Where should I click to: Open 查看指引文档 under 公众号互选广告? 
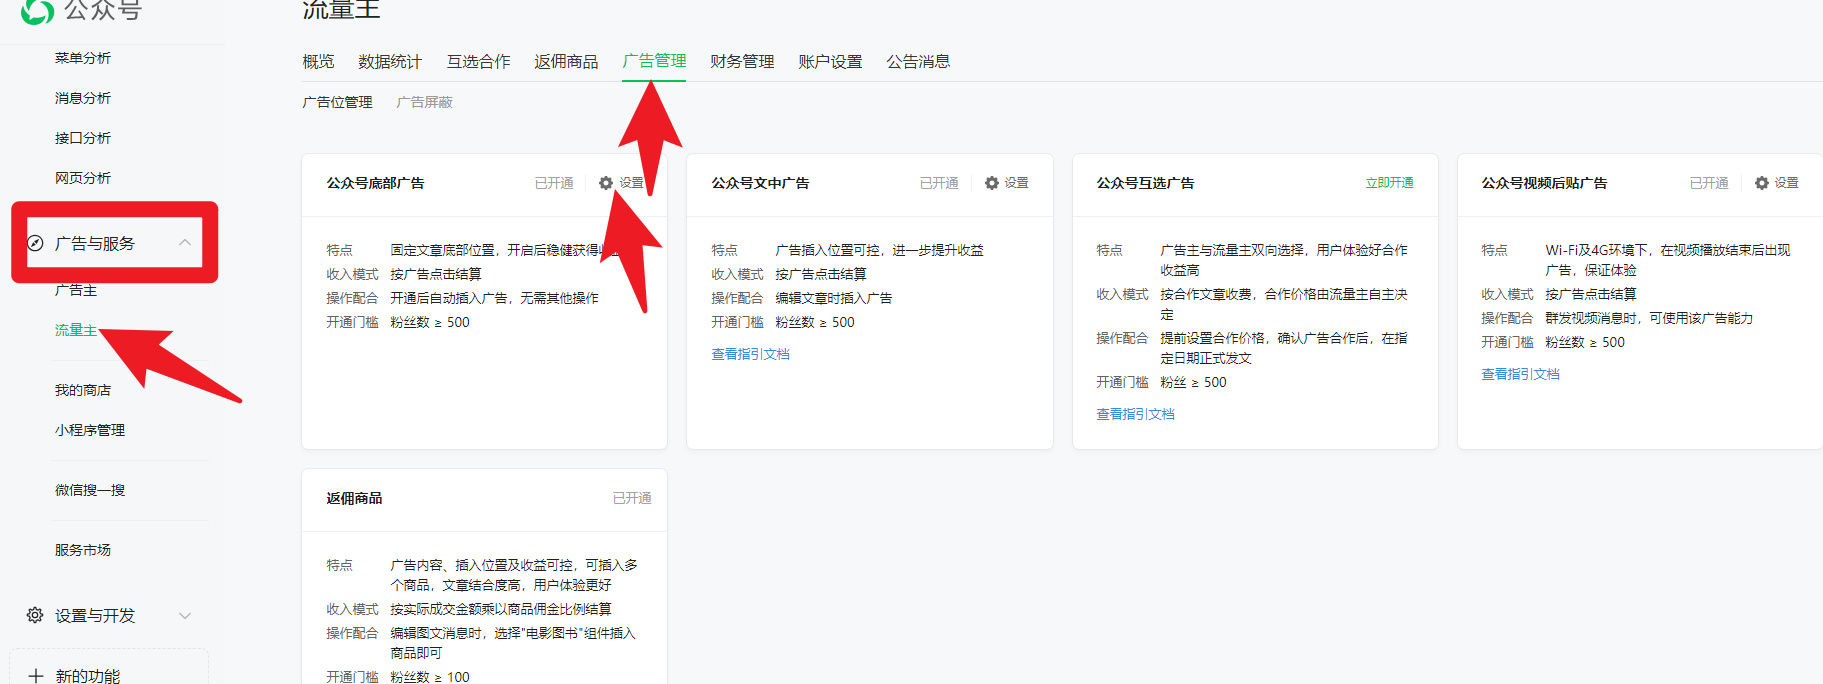1135,414
